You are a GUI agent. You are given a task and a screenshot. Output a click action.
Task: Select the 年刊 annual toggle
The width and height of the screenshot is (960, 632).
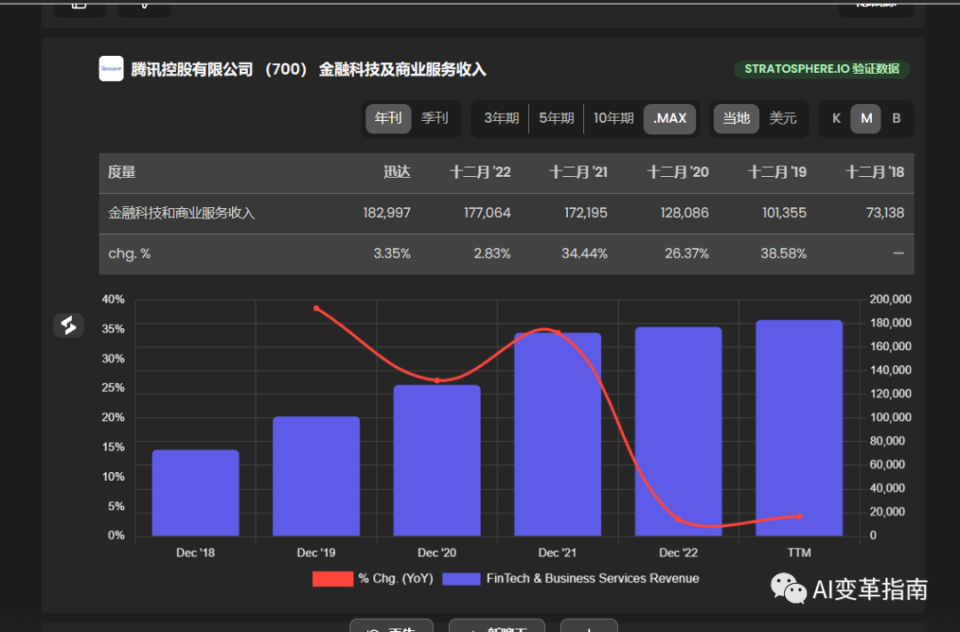click(x=388, y=118)
